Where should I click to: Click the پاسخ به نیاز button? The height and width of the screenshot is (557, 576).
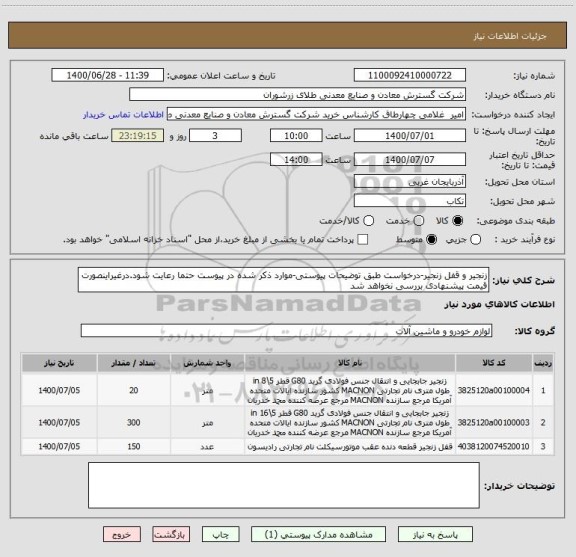(x=435, y=535)
